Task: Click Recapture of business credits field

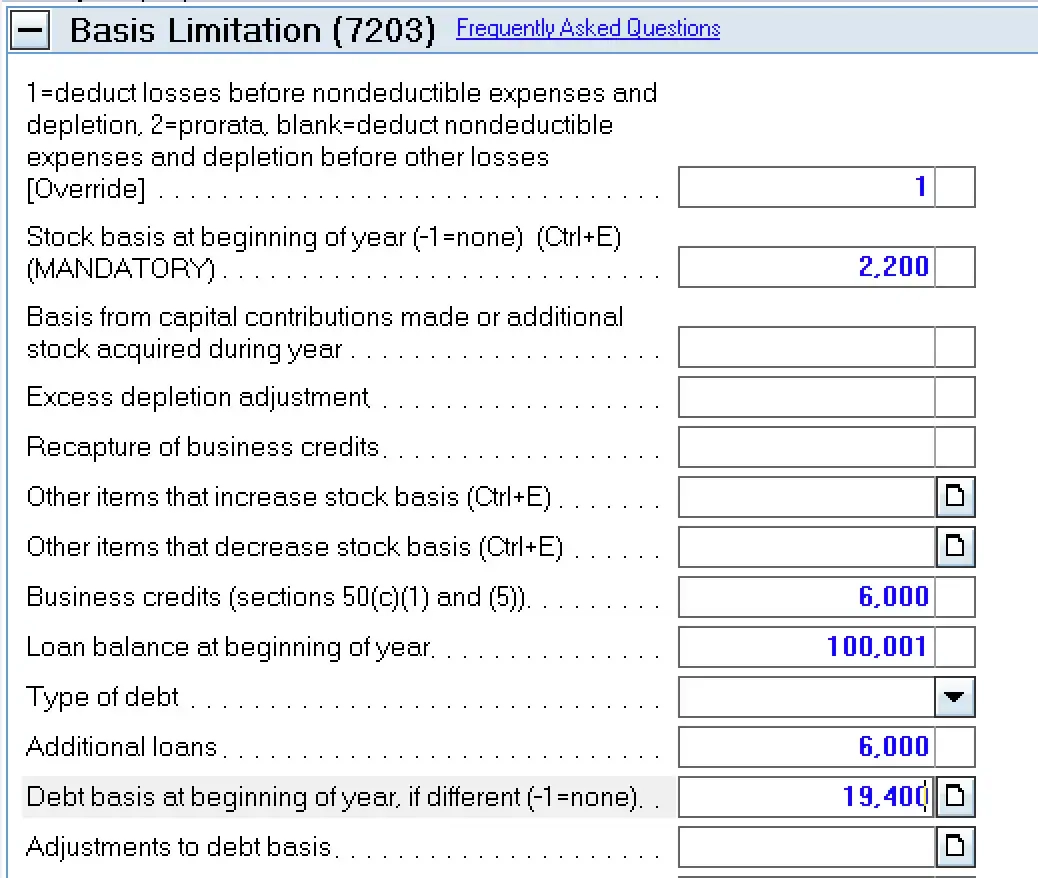Action: [x=806, y=447]
